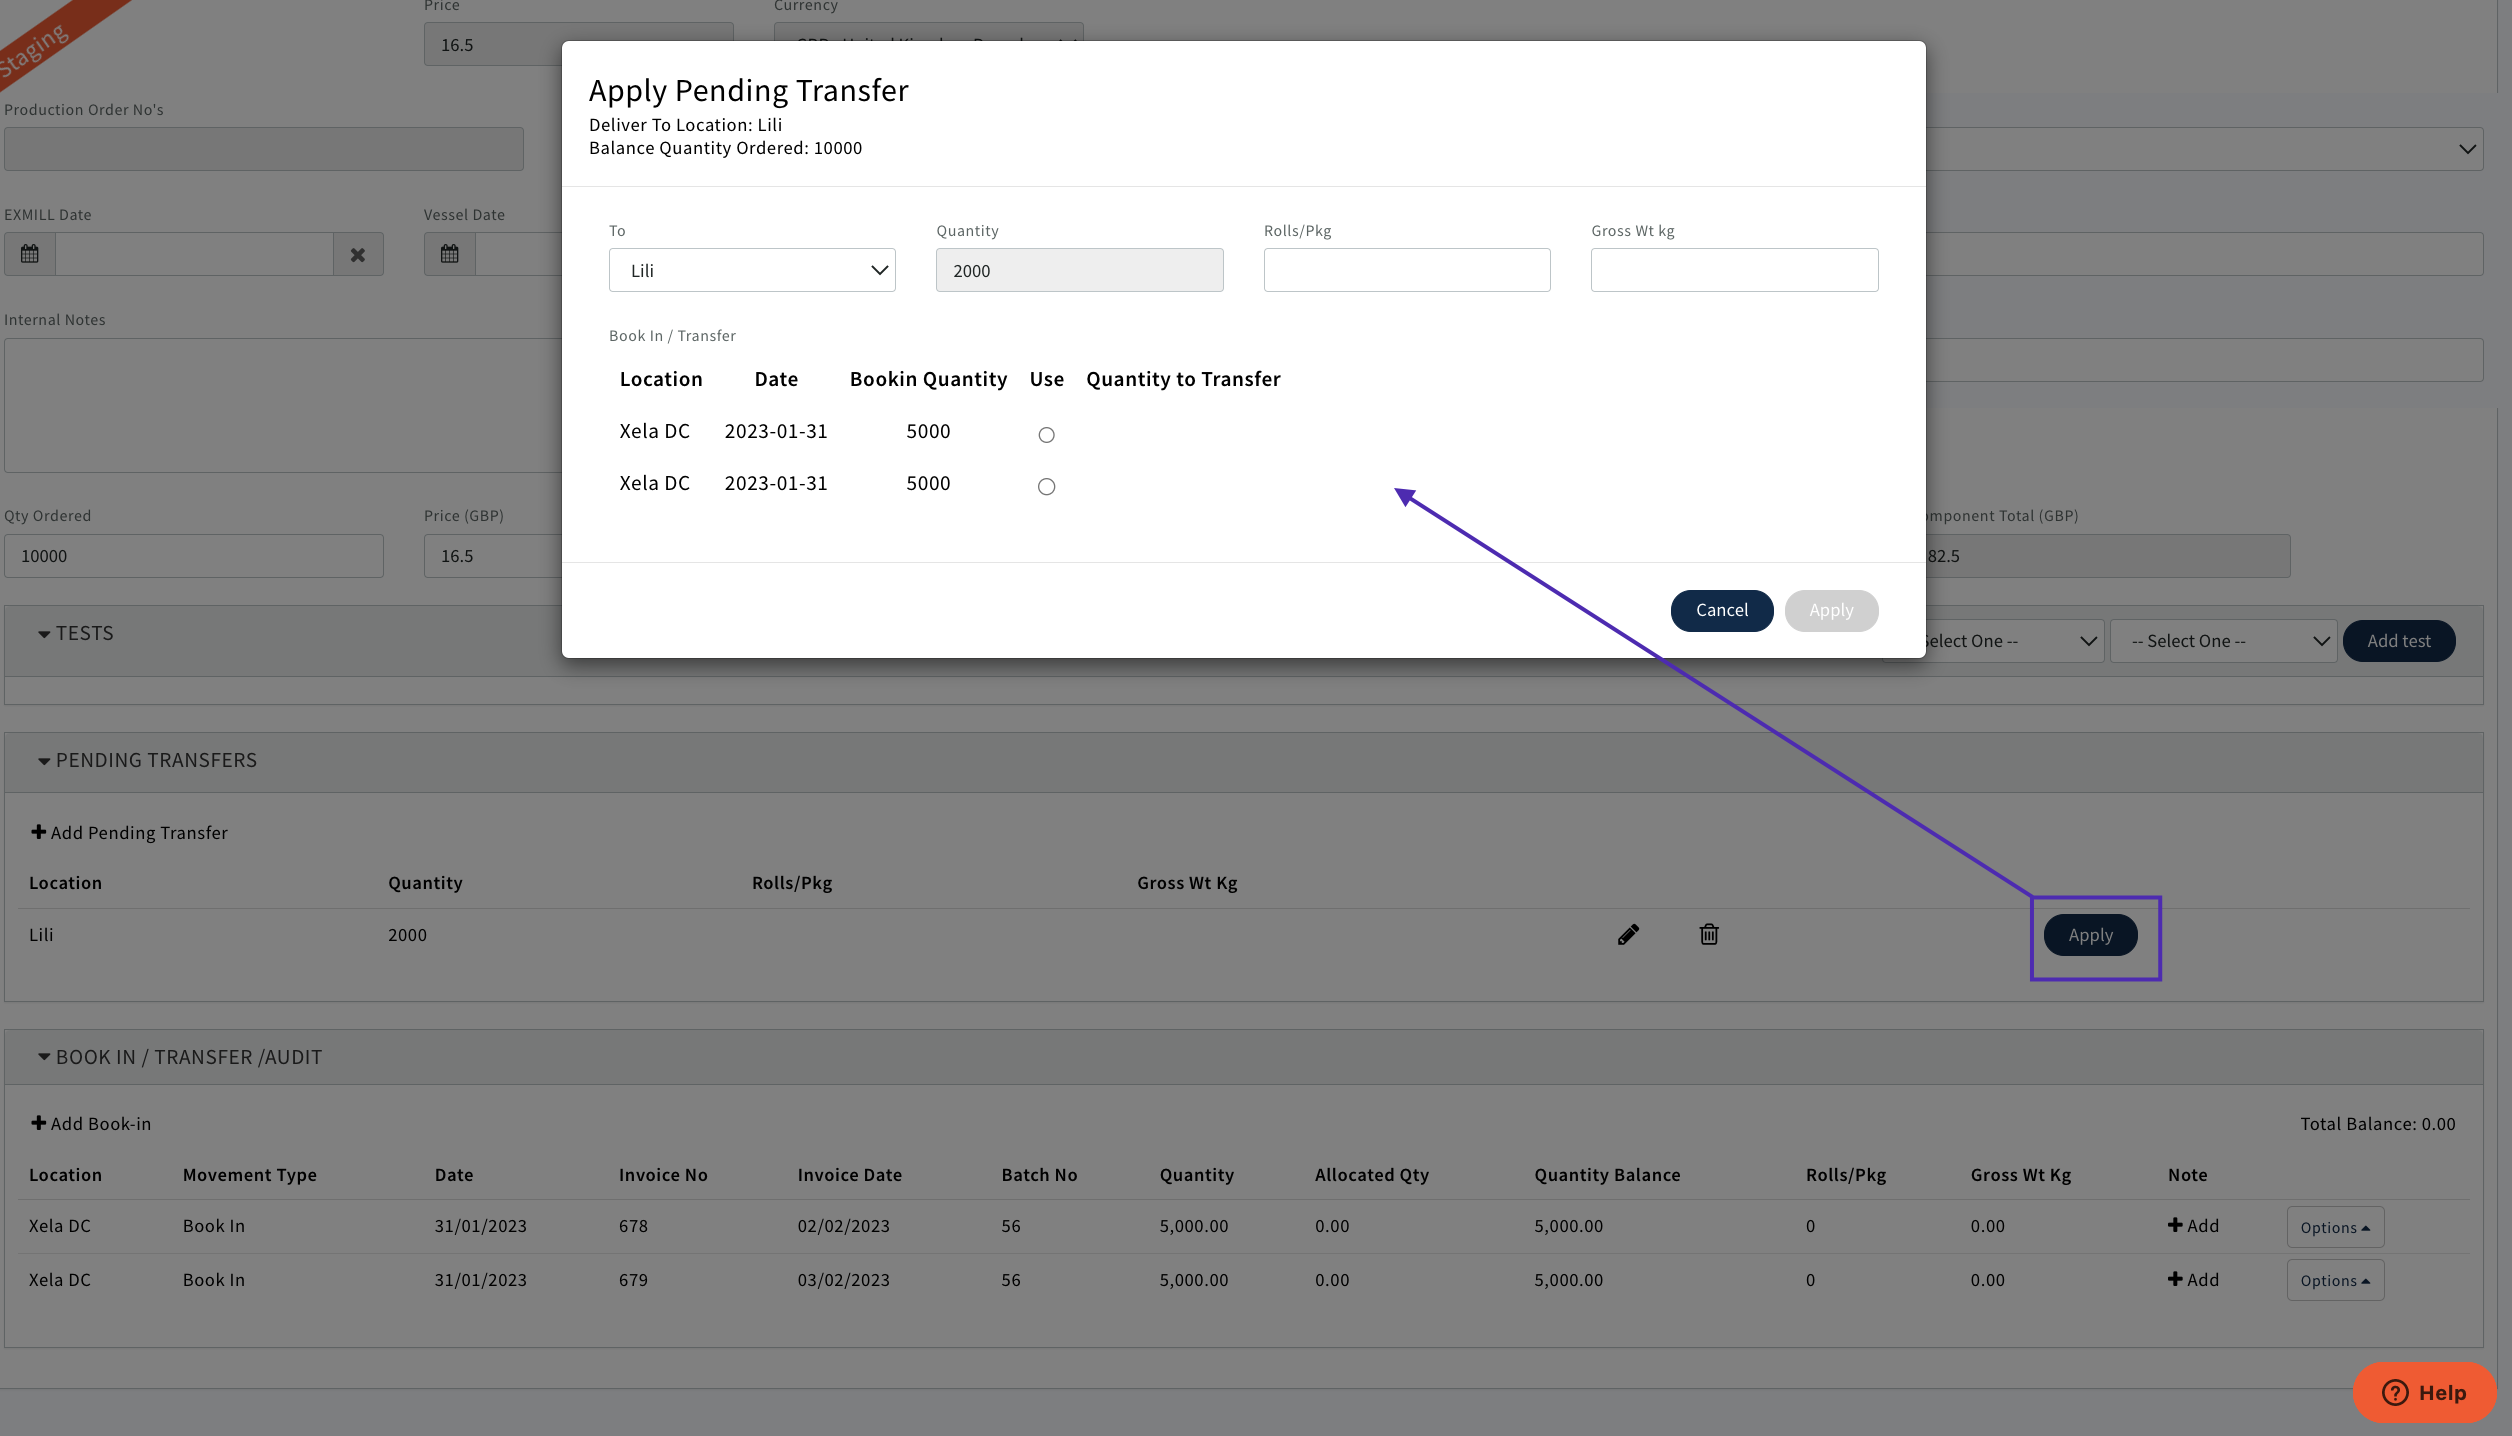
Task: Open the rightmost Select One test dropdown
Action: pos(2222,640)
